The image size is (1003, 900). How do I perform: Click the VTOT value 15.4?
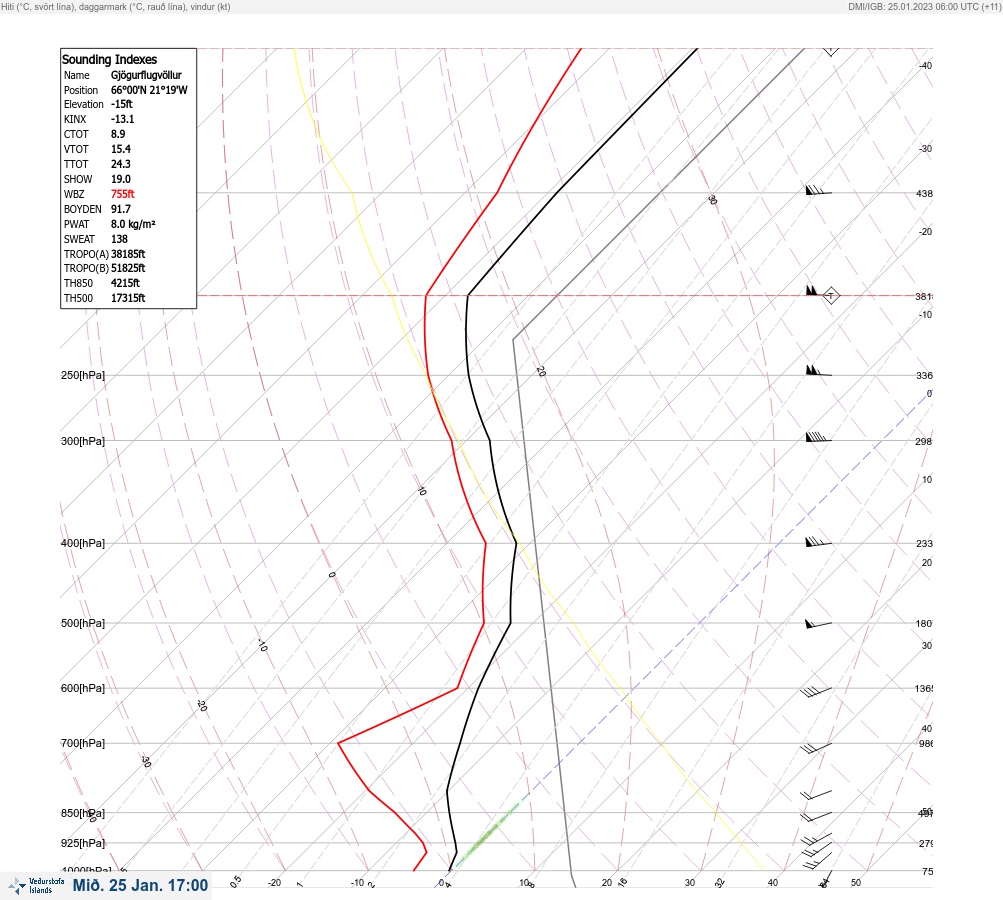pos(121,149)
